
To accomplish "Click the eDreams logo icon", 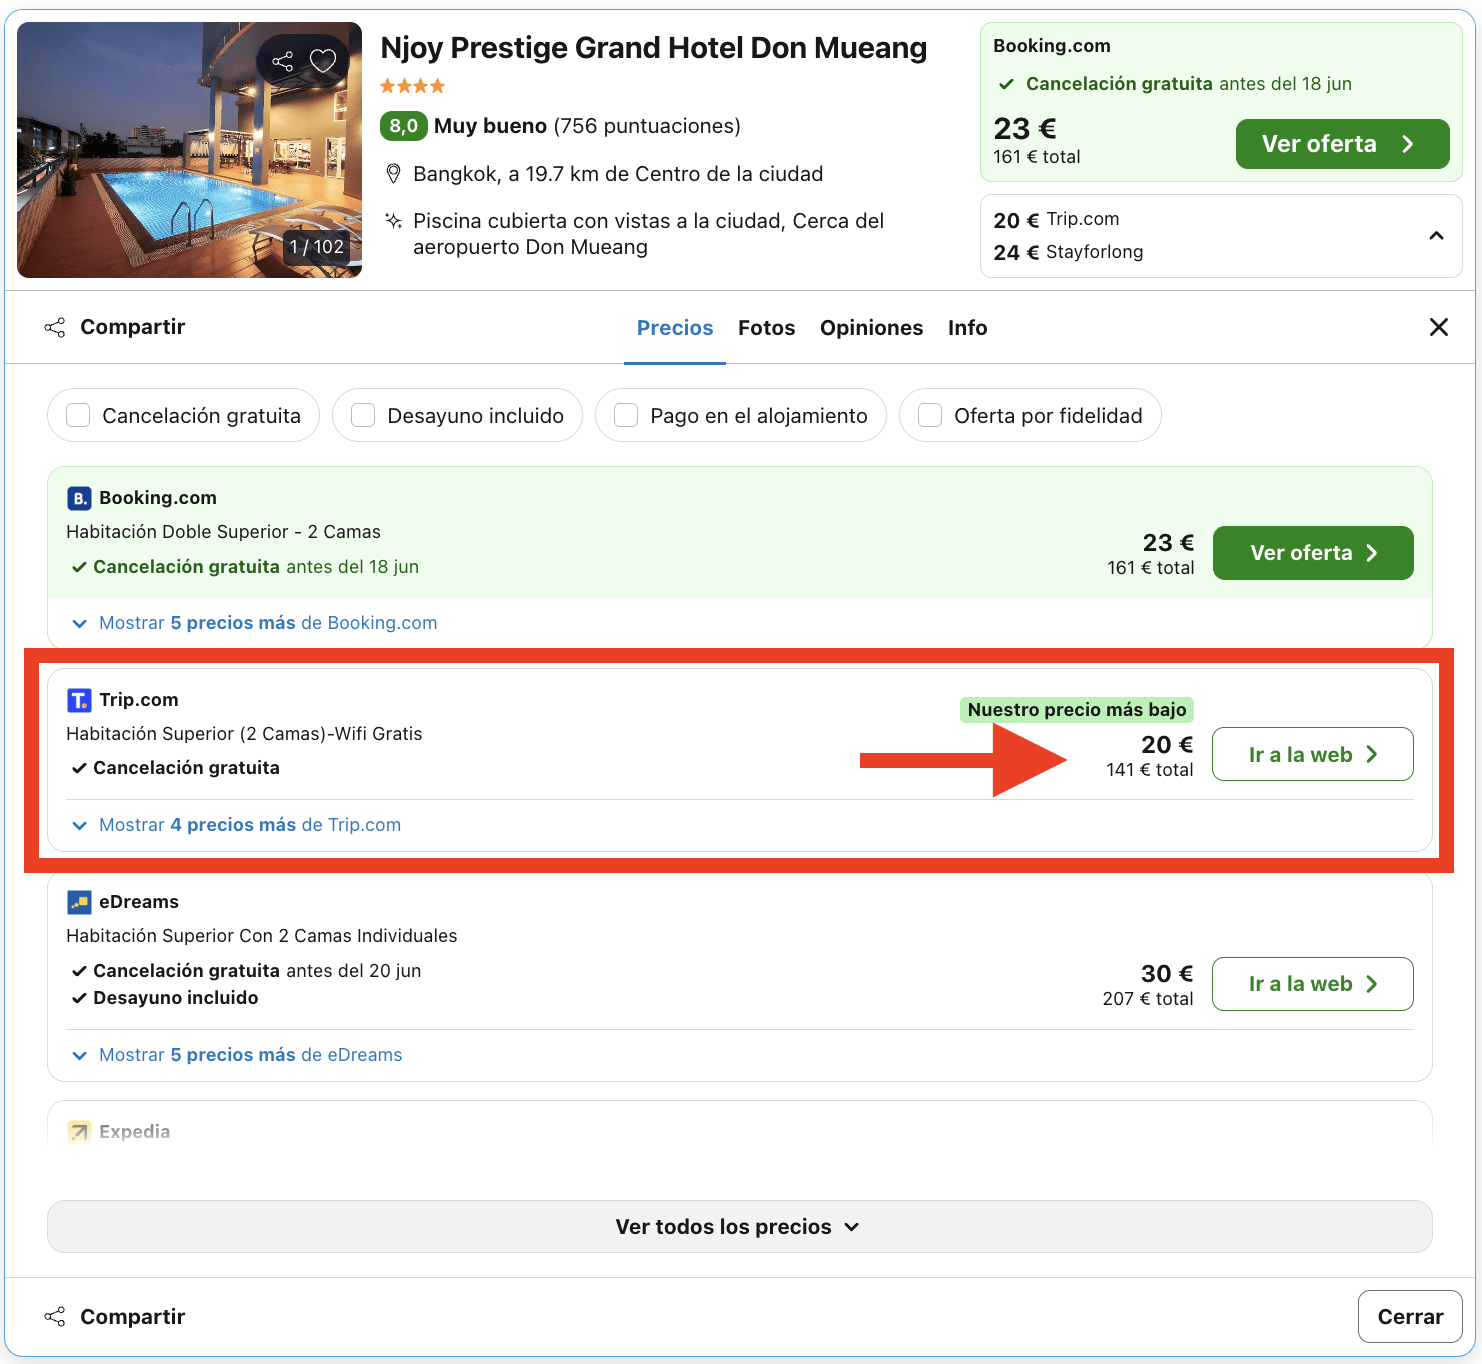I will pos(79,902).
